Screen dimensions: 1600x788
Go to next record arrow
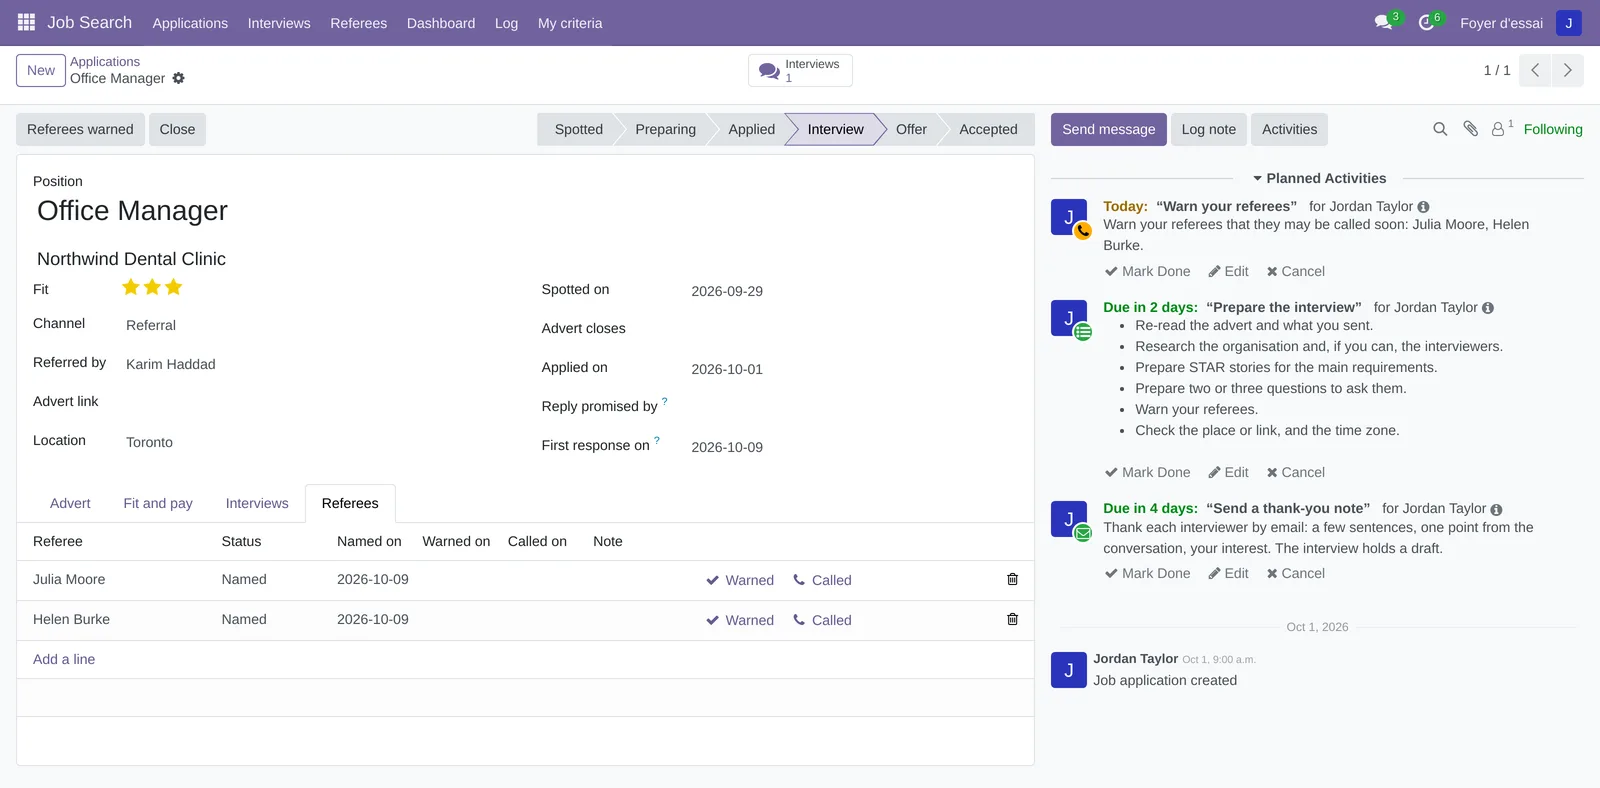1567,70
